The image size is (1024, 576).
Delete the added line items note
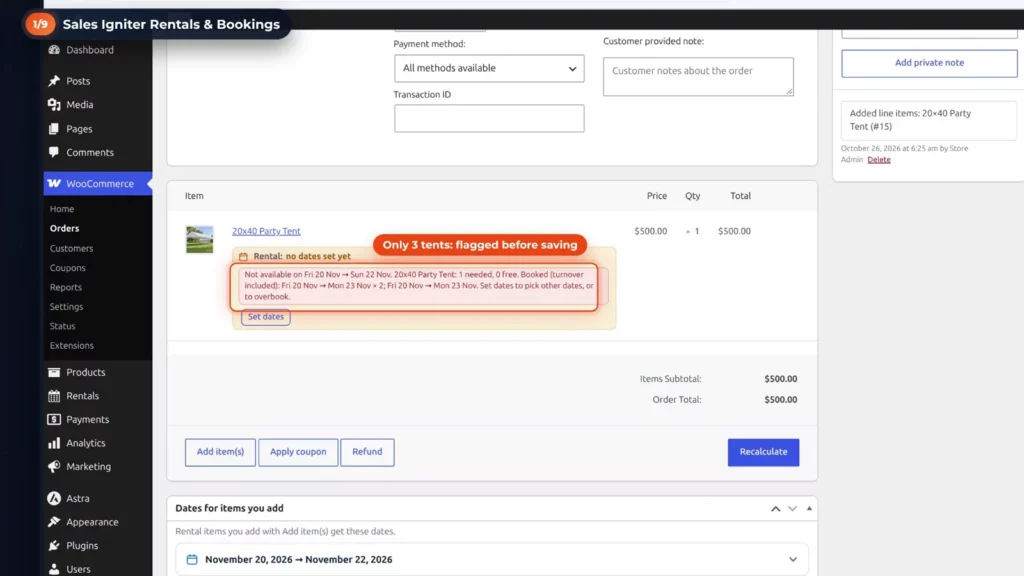pos(878,159)
